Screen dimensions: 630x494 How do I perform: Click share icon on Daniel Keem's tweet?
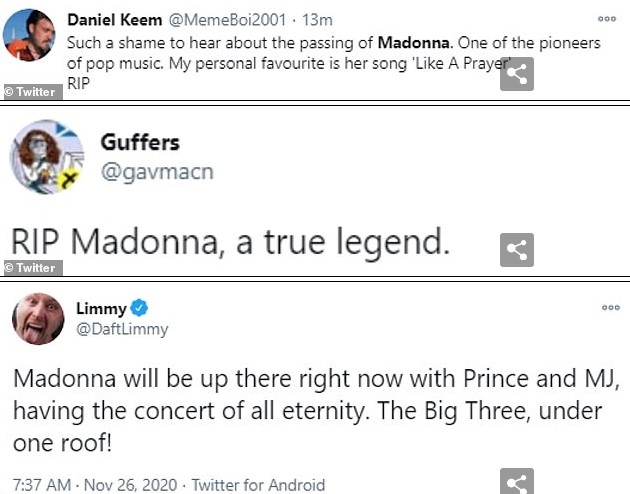[x=517, y=75]
